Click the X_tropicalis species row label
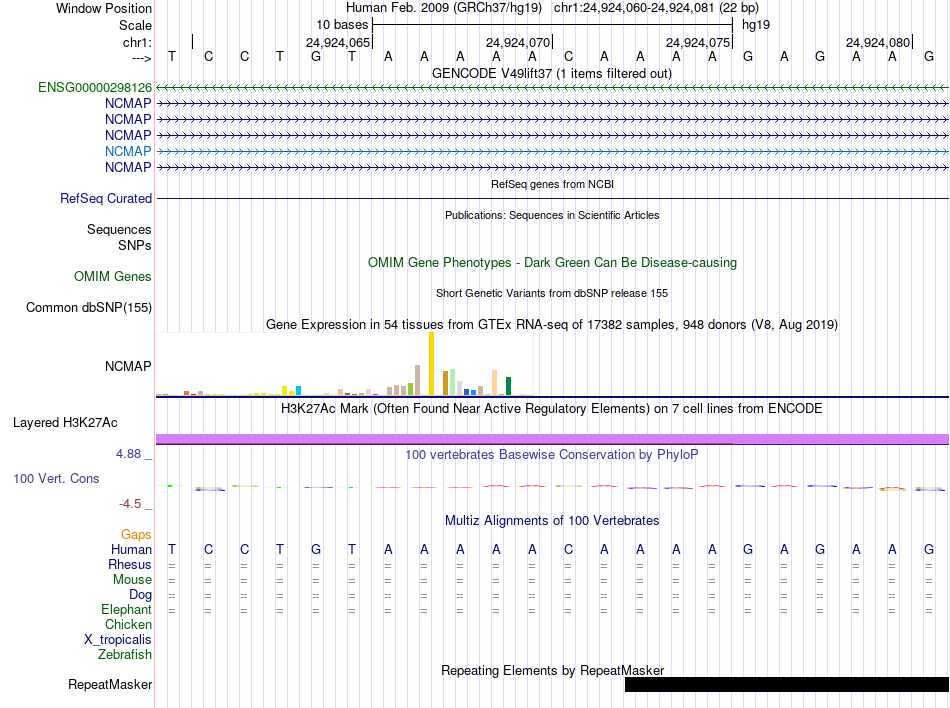This screenshot has width=950, height=708. (x=118, y=640)
